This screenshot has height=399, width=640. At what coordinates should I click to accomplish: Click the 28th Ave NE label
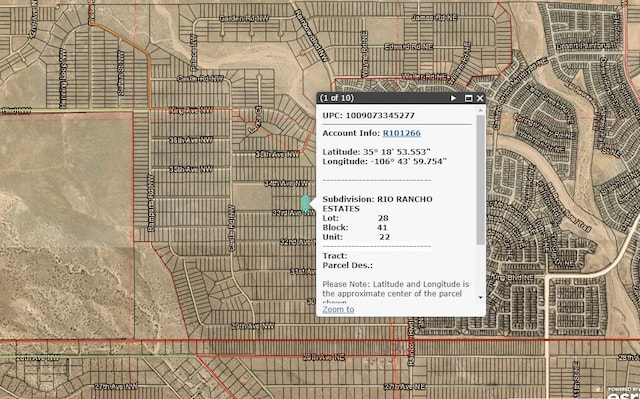[324, 357]
